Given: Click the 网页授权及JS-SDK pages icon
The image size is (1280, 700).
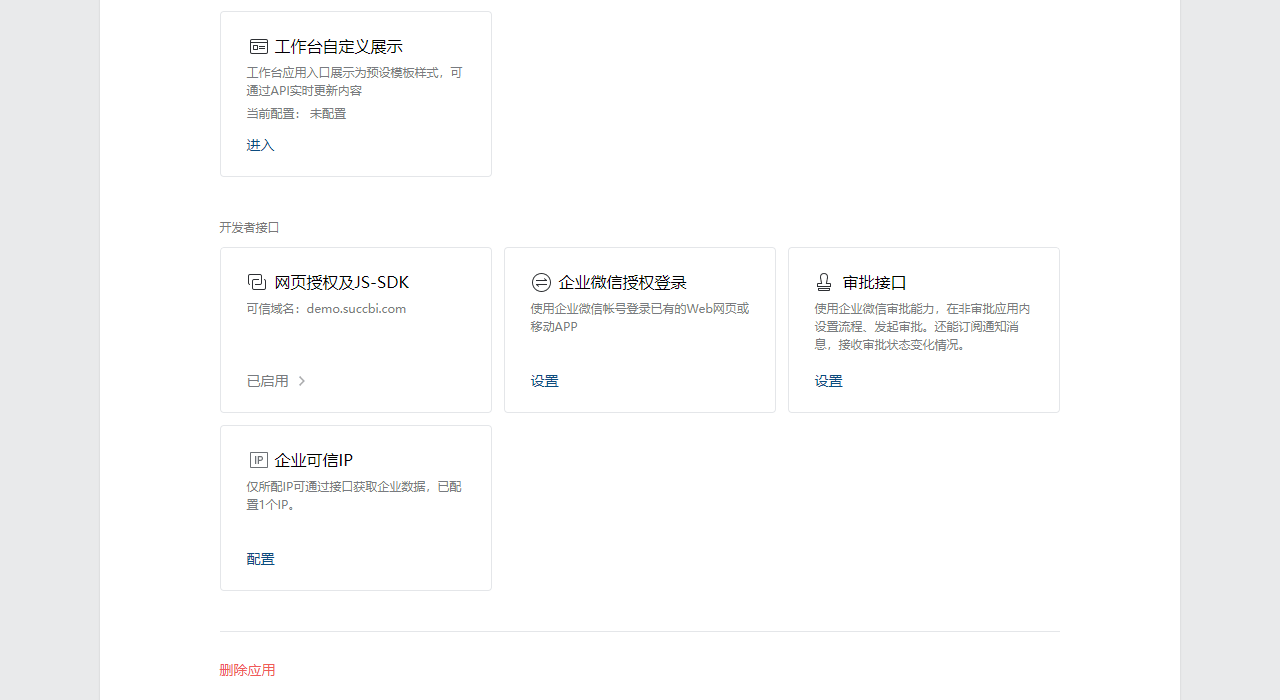Looking at the screenshot, I should (x=258, y=282).
